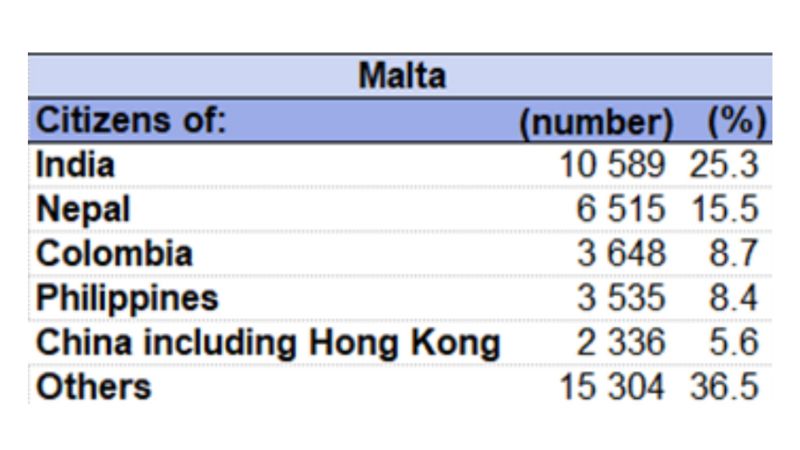
Task: Click the 15 304 number cell
Action: pyautogui.click(x=613, y=387)
